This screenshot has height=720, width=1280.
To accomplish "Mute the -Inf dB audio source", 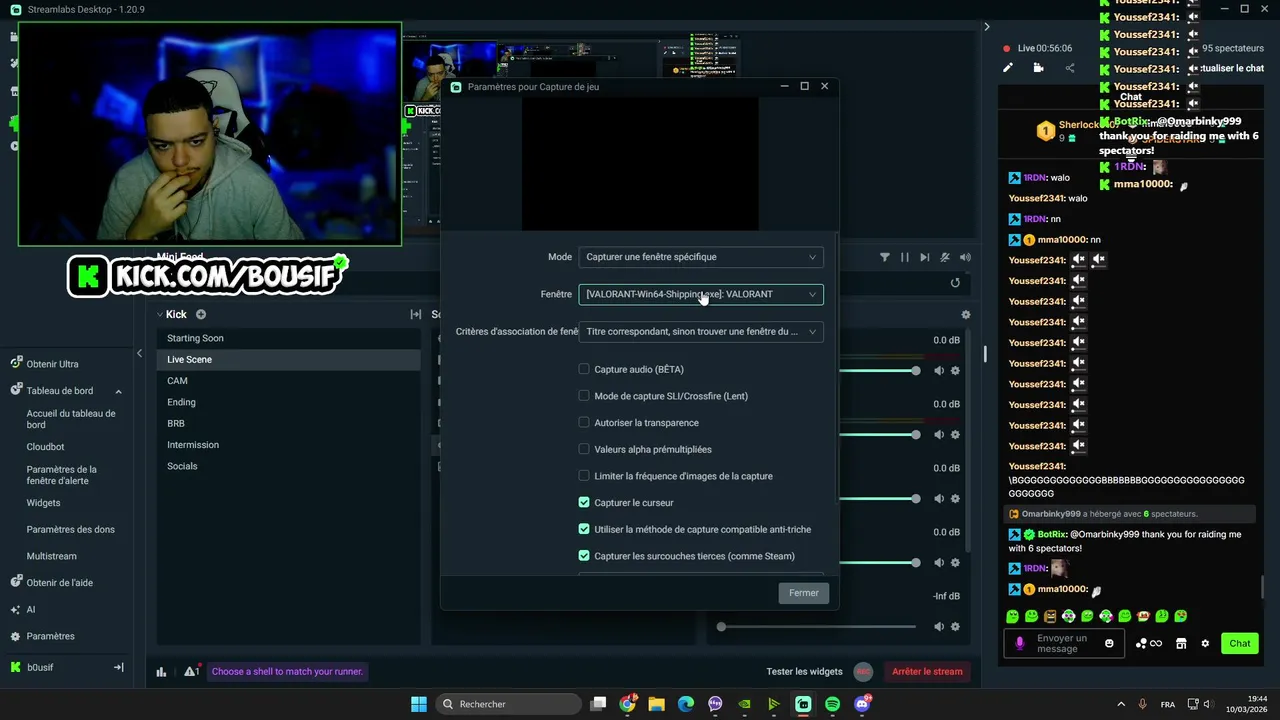I will (939, 627).
